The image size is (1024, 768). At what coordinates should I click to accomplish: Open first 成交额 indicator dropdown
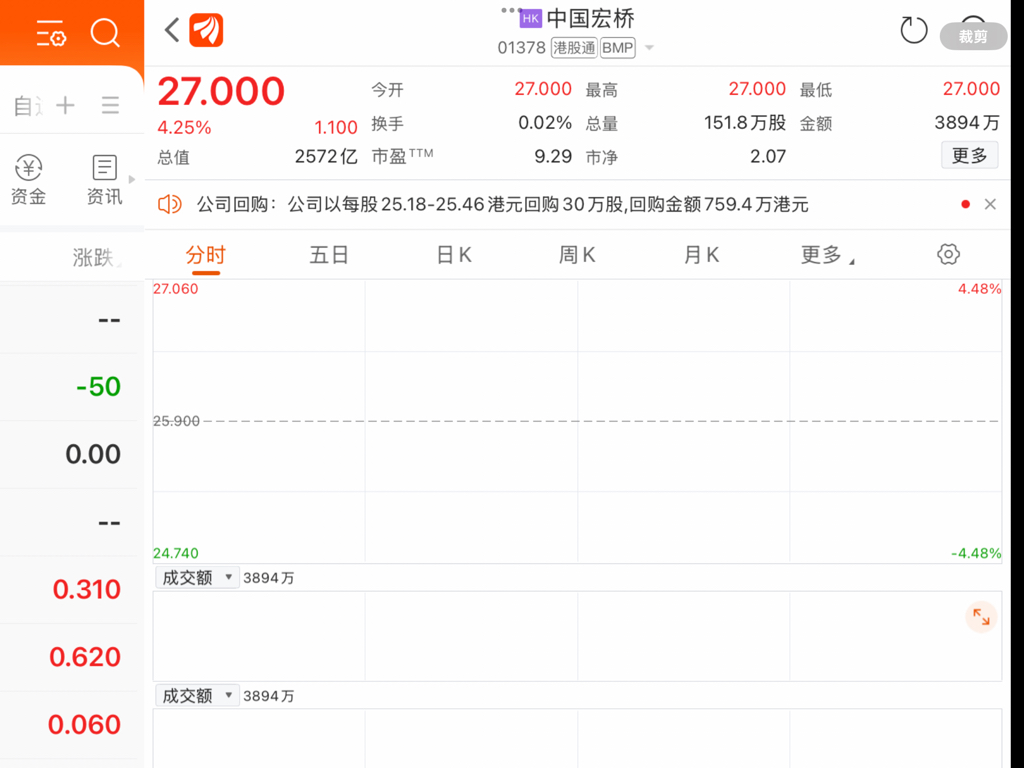[197, 578]
